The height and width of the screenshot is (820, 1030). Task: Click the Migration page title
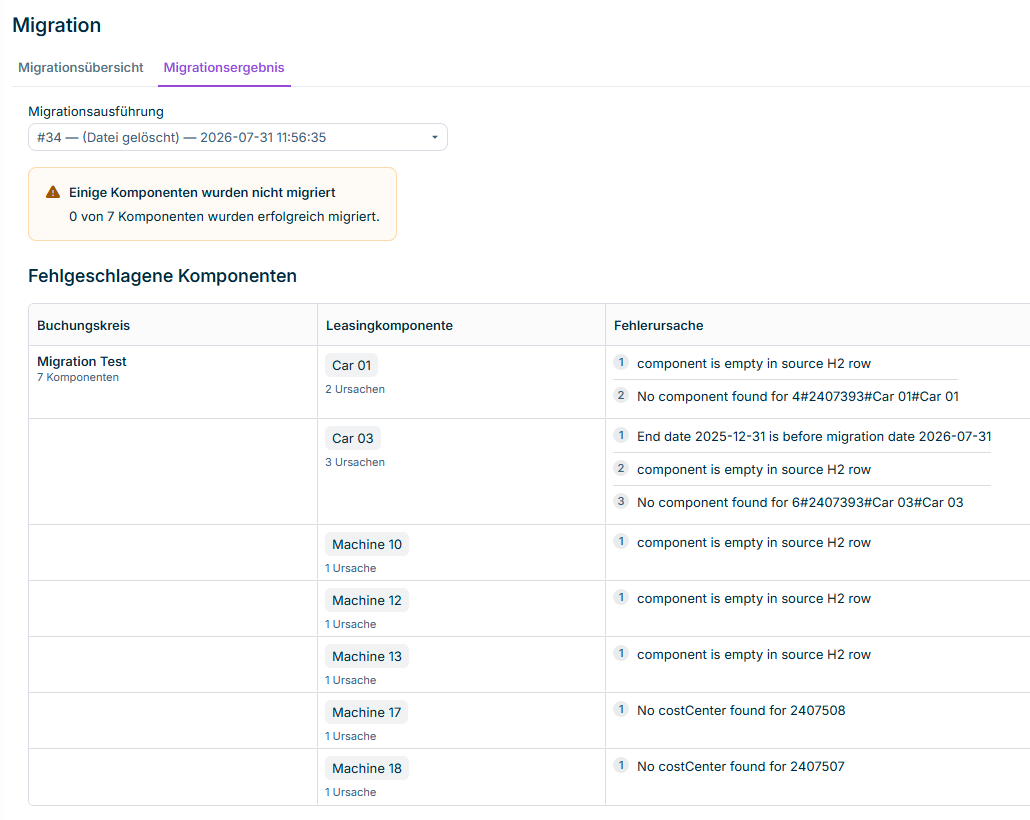pos(56,25)
